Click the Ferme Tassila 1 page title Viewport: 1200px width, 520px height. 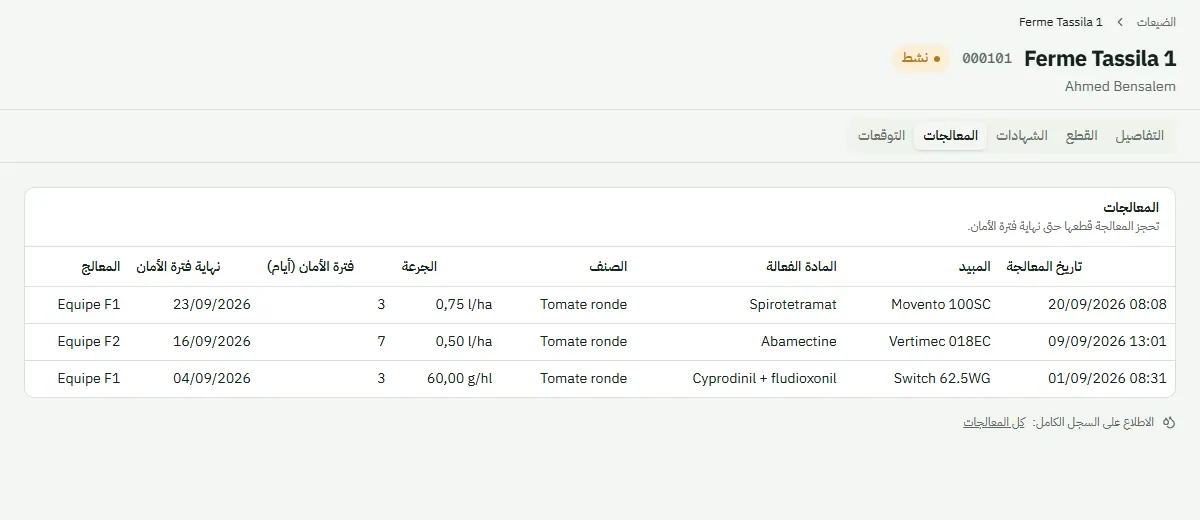1100,58
